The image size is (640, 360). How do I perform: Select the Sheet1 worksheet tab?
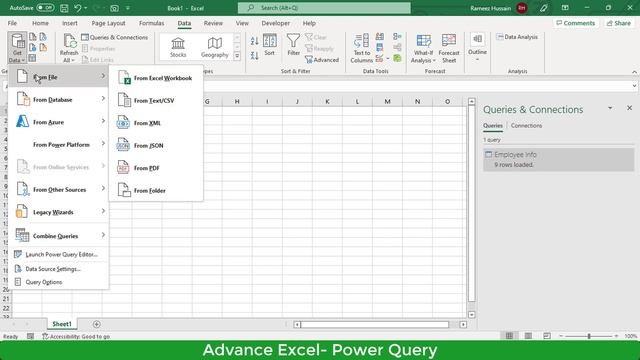tap(62, 324)
